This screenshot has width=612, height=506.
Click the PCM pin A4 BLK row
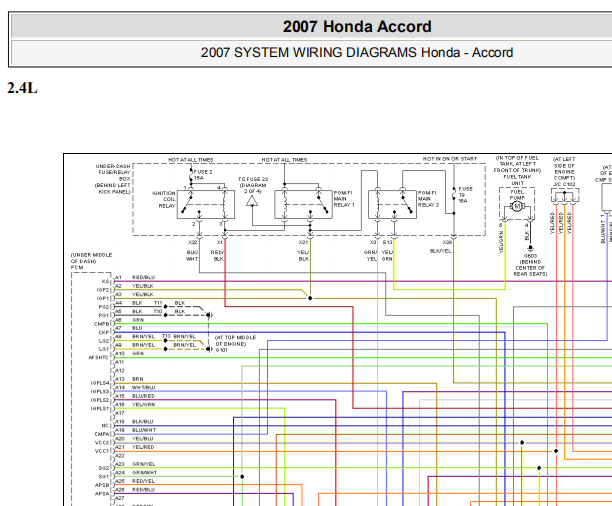[x=129, y=303]
